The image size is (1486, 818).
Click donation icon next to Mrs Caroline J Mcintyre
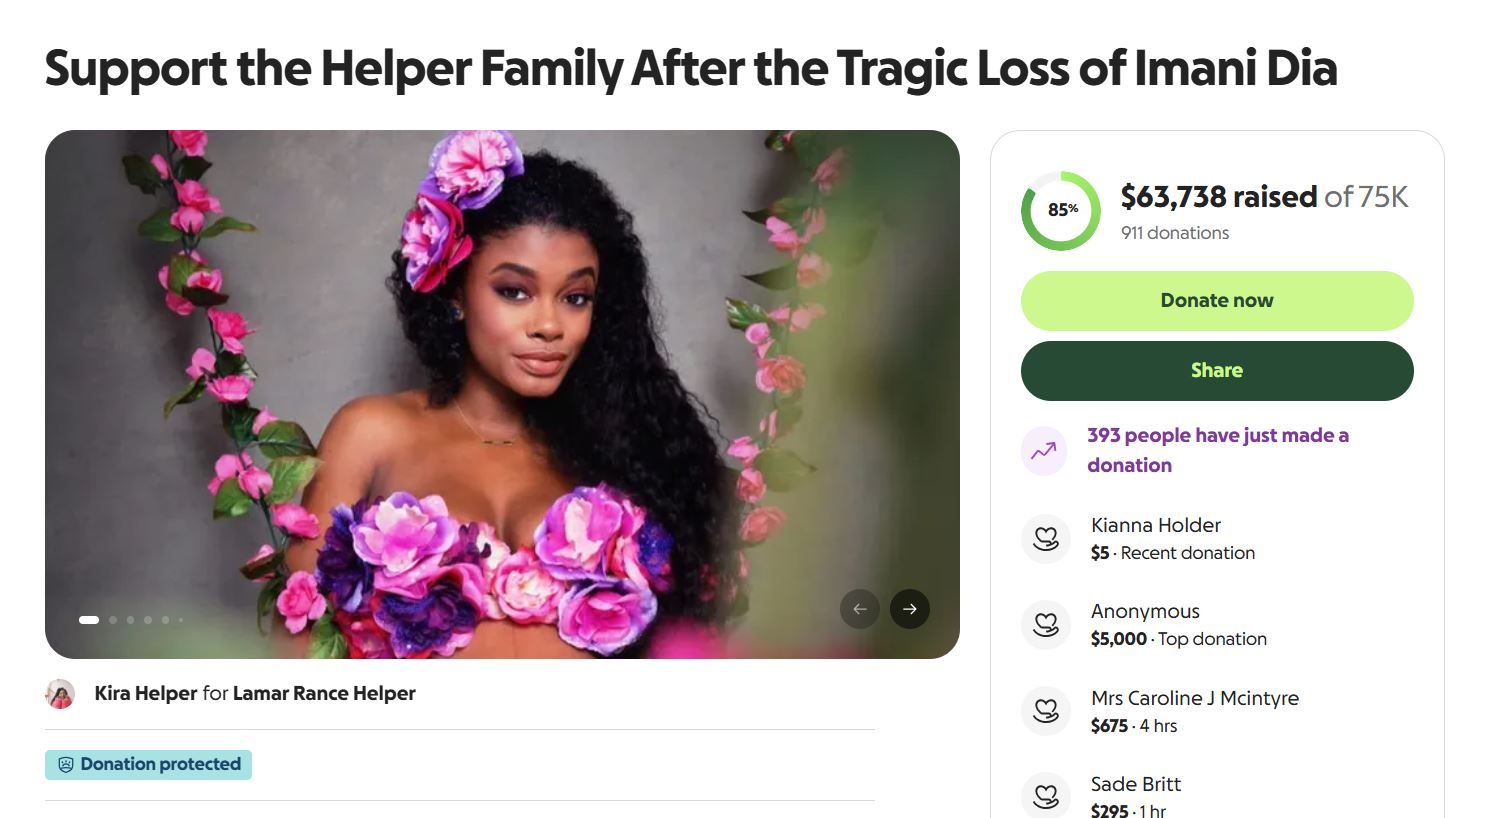pyautogui.click(x=1046, y=711)
